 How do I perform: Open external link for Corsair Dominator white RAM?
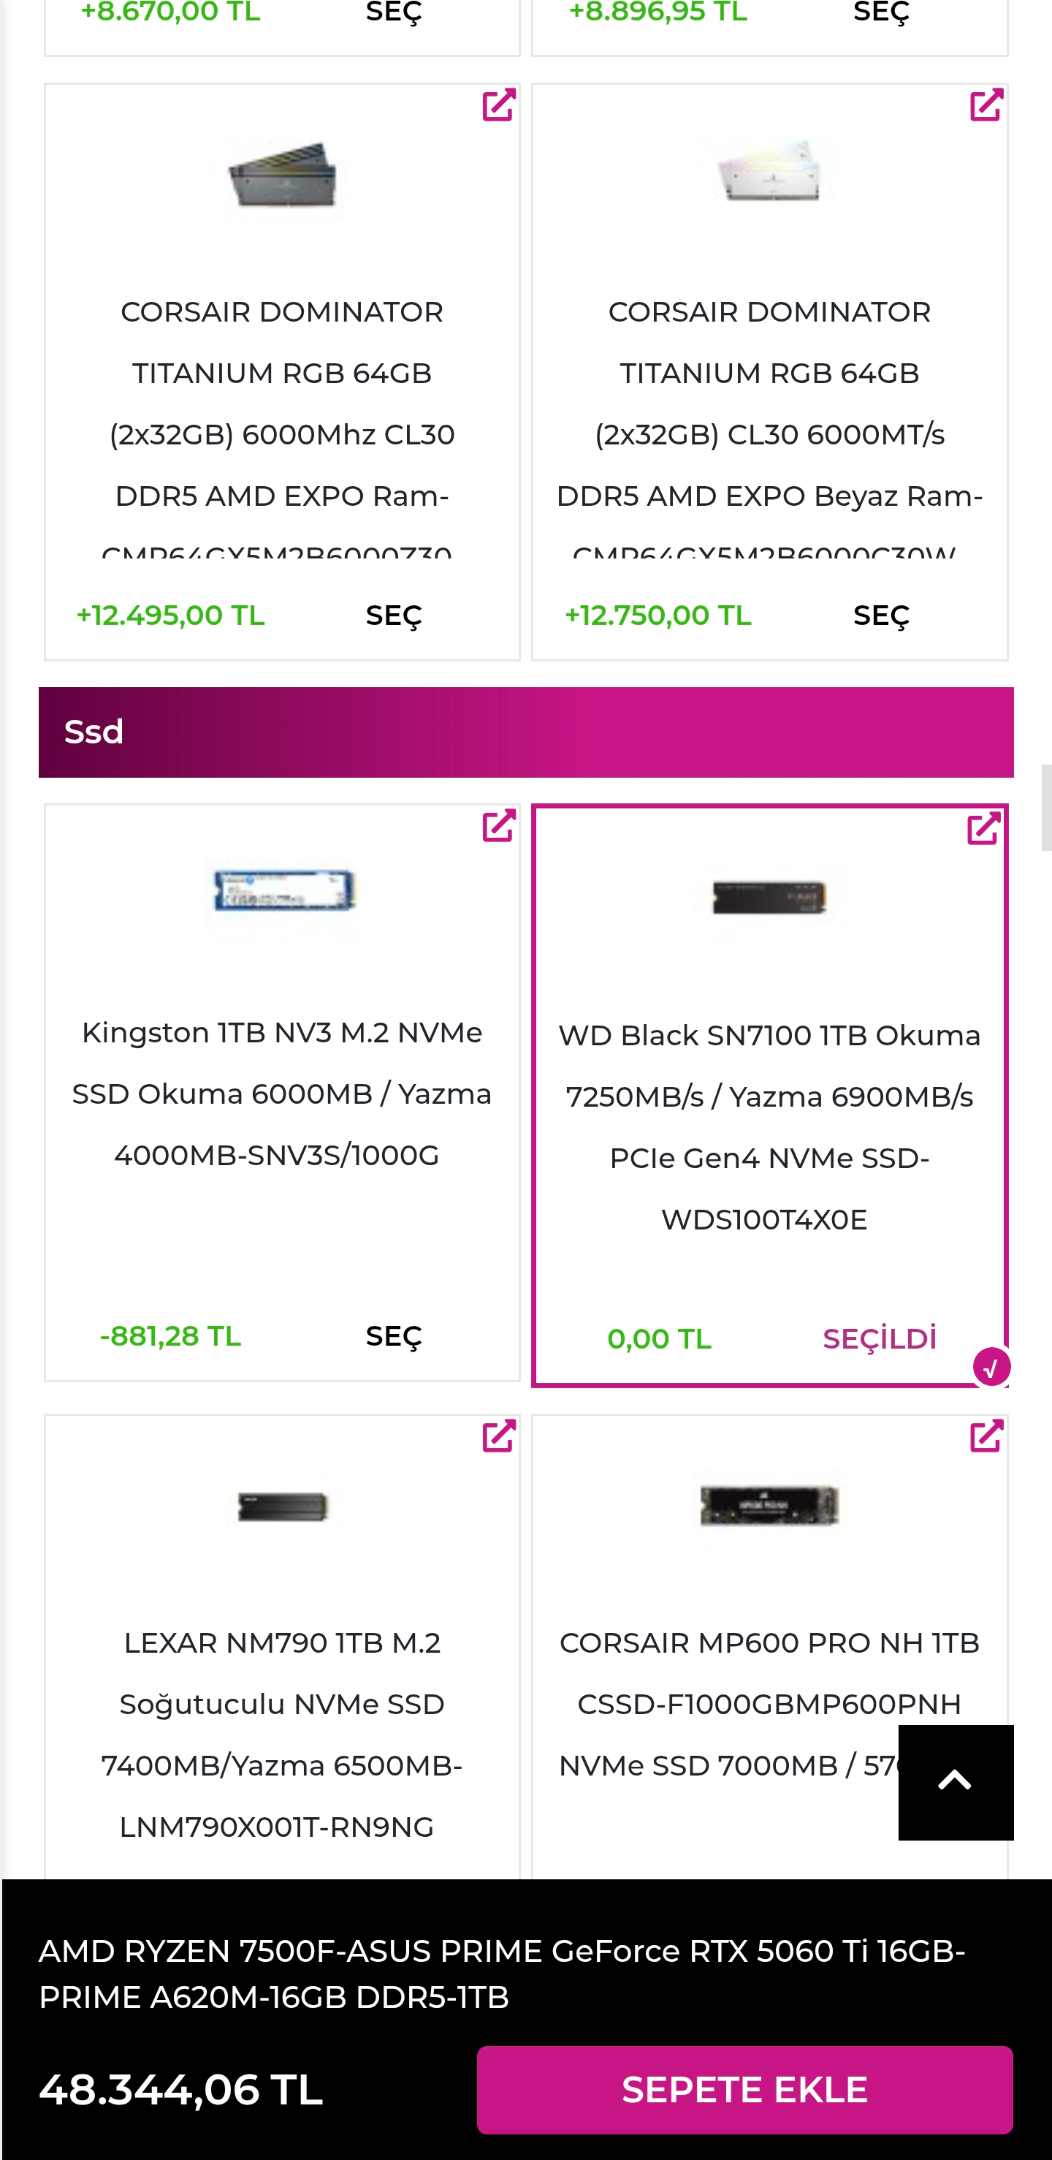click(x=987, y=105)
